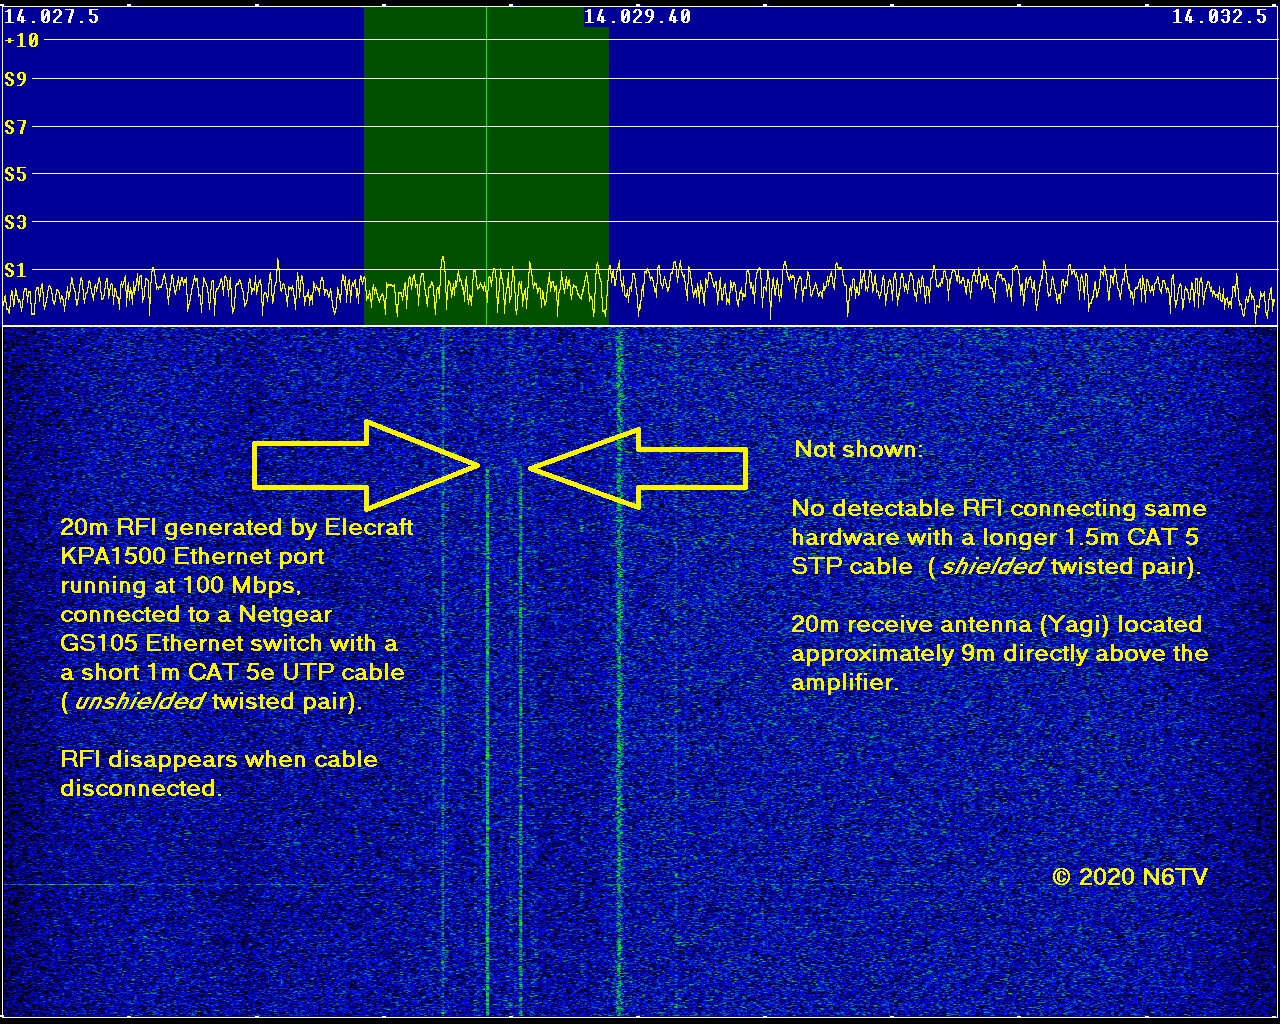Click the bright RFI trace between the arrows

pos(488,700)
